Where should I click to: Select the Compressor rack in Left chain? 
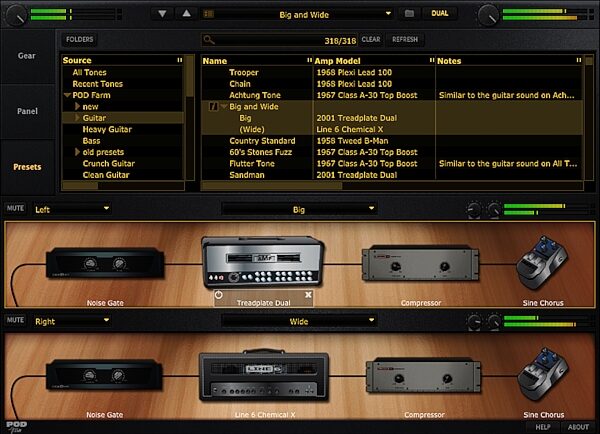click(420, 263)
